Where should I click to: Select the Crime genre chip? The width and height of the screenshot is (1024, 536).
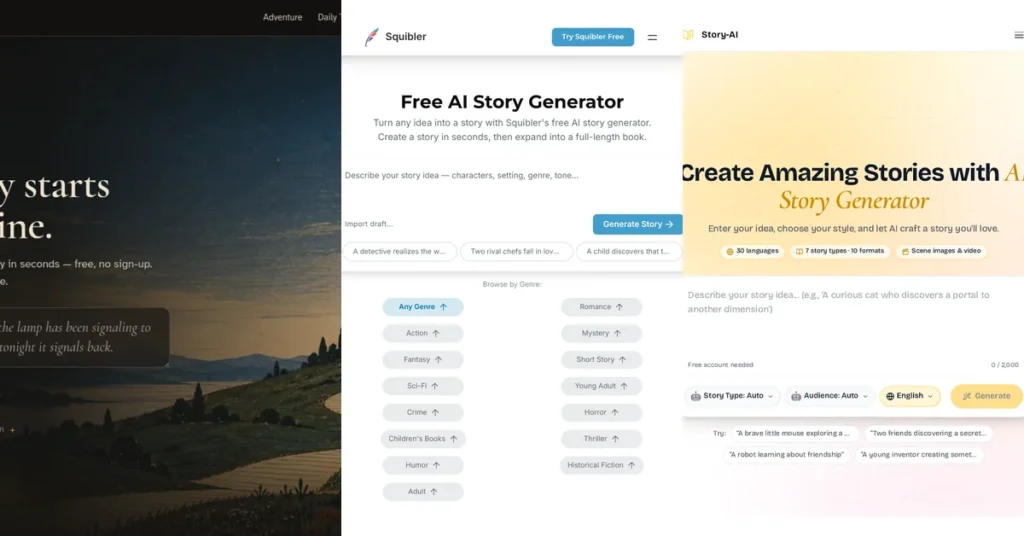click(x=423, y=413)
